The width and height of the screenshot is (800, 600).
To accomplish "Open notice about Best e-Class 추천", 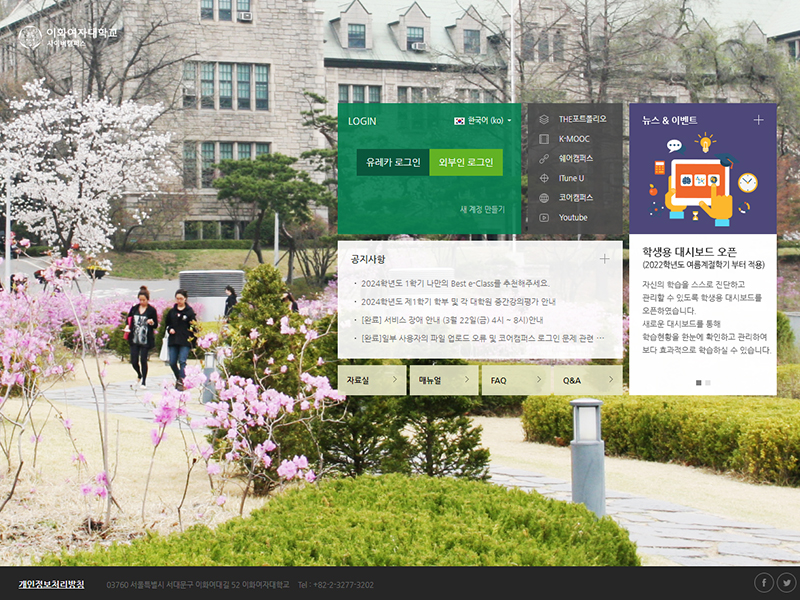I will pyautogui.click(x=455, y=283).
